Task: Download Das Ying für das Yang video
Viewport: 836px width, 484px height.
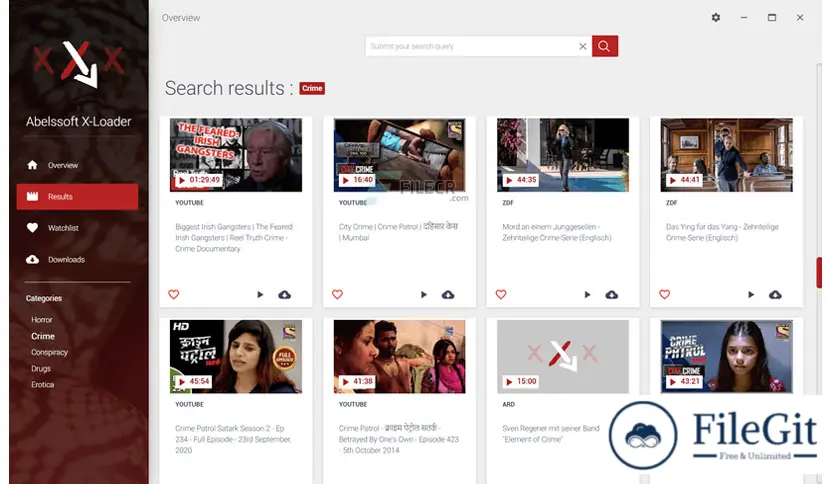Action: pos(775,294)
